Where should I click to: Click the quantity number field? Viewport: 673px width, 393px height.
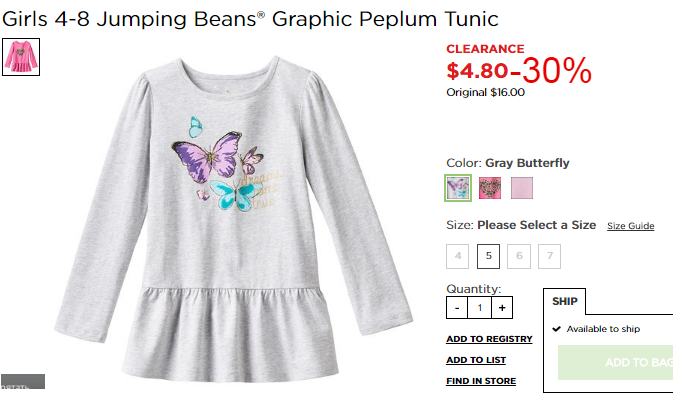[479, 308]
